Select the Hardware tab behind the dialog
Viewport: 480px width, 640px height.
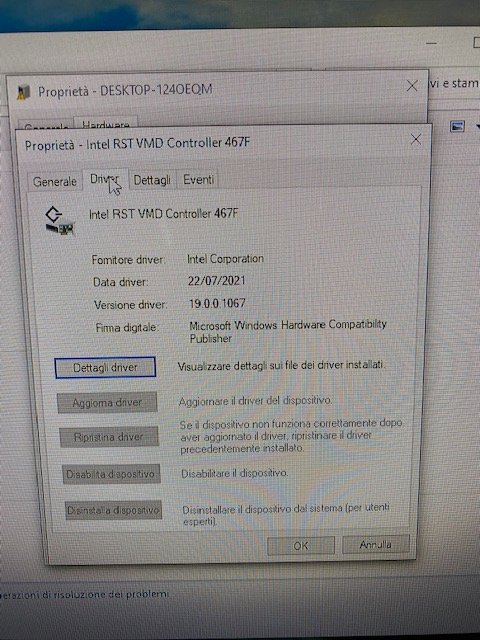106,124
